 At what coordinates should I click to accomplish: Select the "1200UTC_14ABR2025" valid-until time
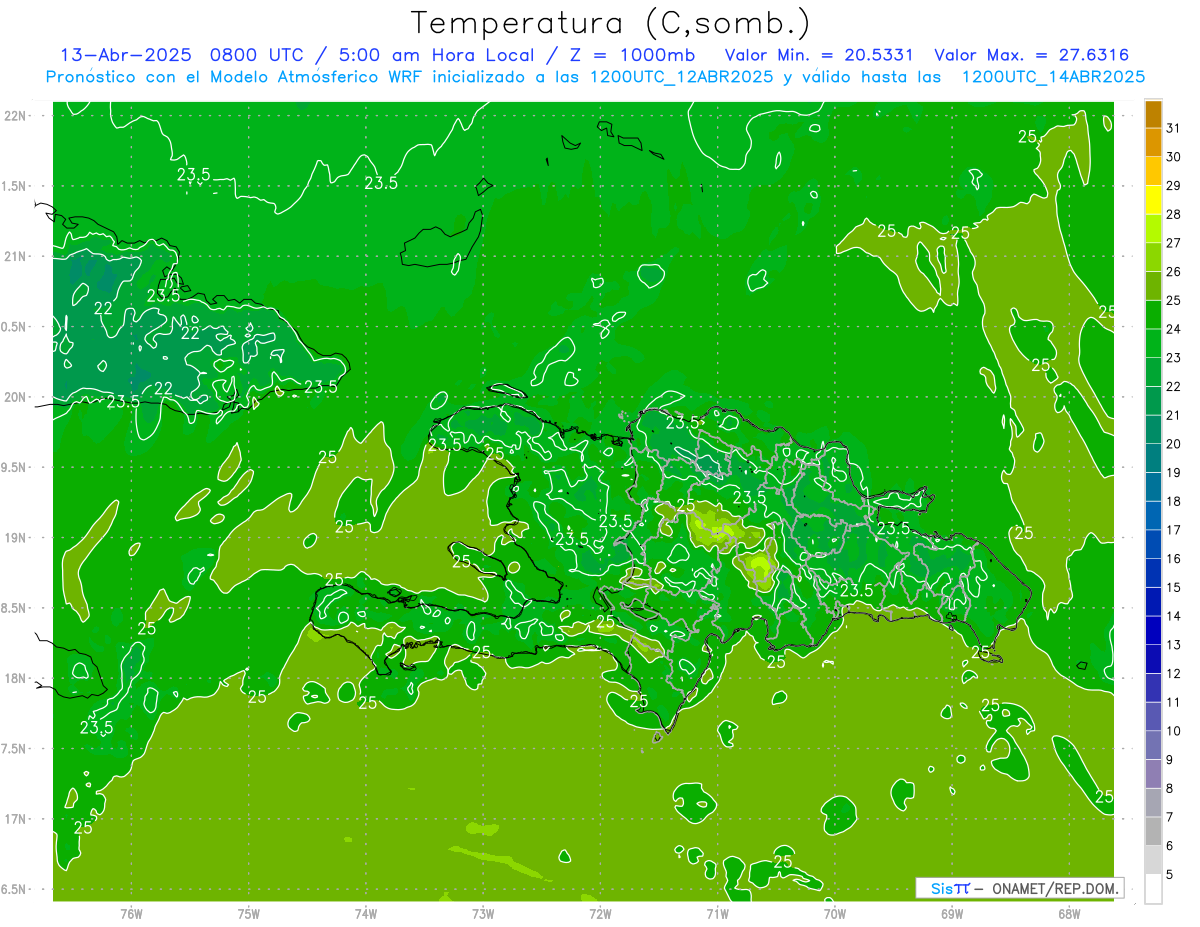tap(1053, 77)
